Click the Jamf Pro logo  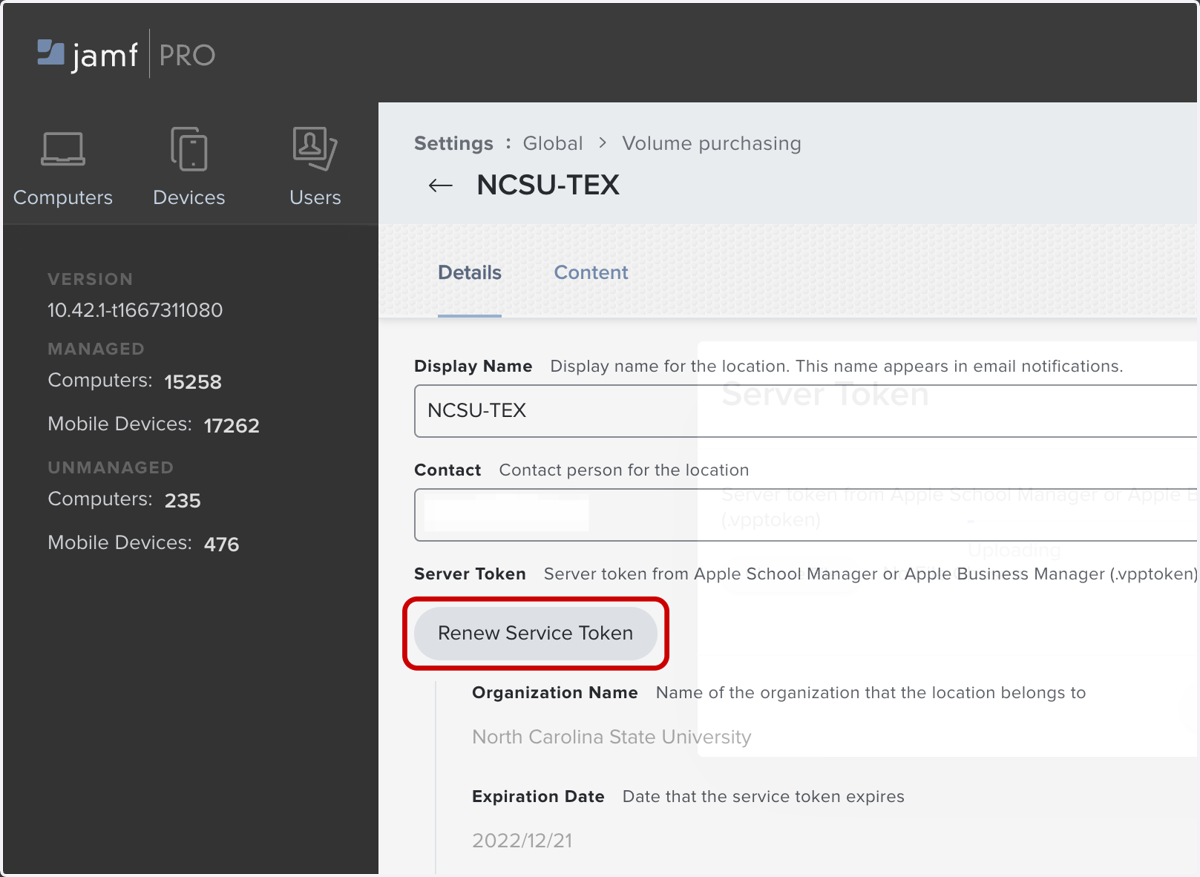126,54
